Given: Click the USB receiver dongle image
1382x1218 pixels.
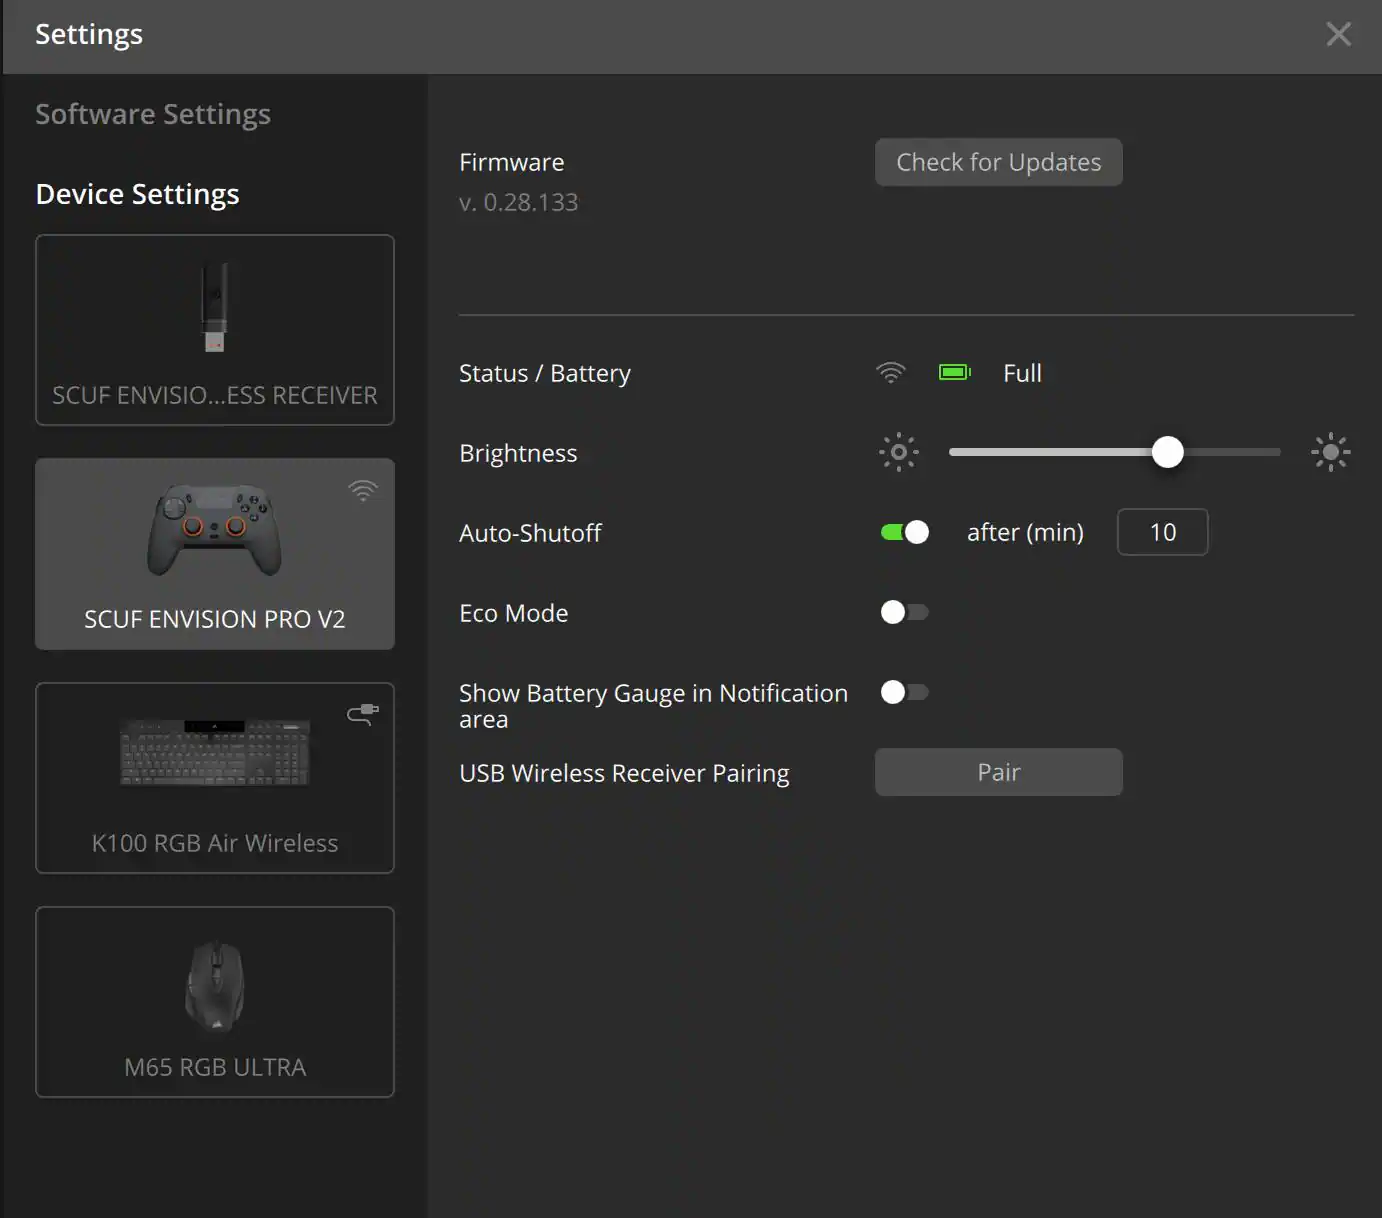Looking at the screenshot, I should click(x=214, y=307).
